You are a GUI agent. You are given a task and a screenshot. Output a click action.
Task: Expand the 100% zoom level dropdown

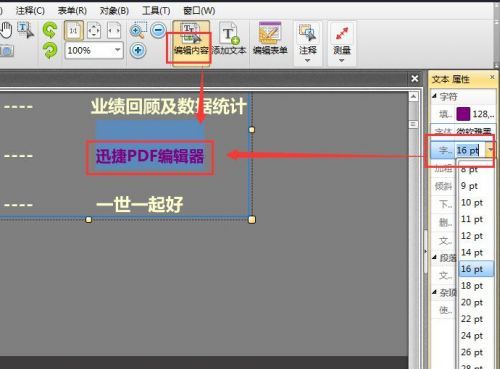117,50
